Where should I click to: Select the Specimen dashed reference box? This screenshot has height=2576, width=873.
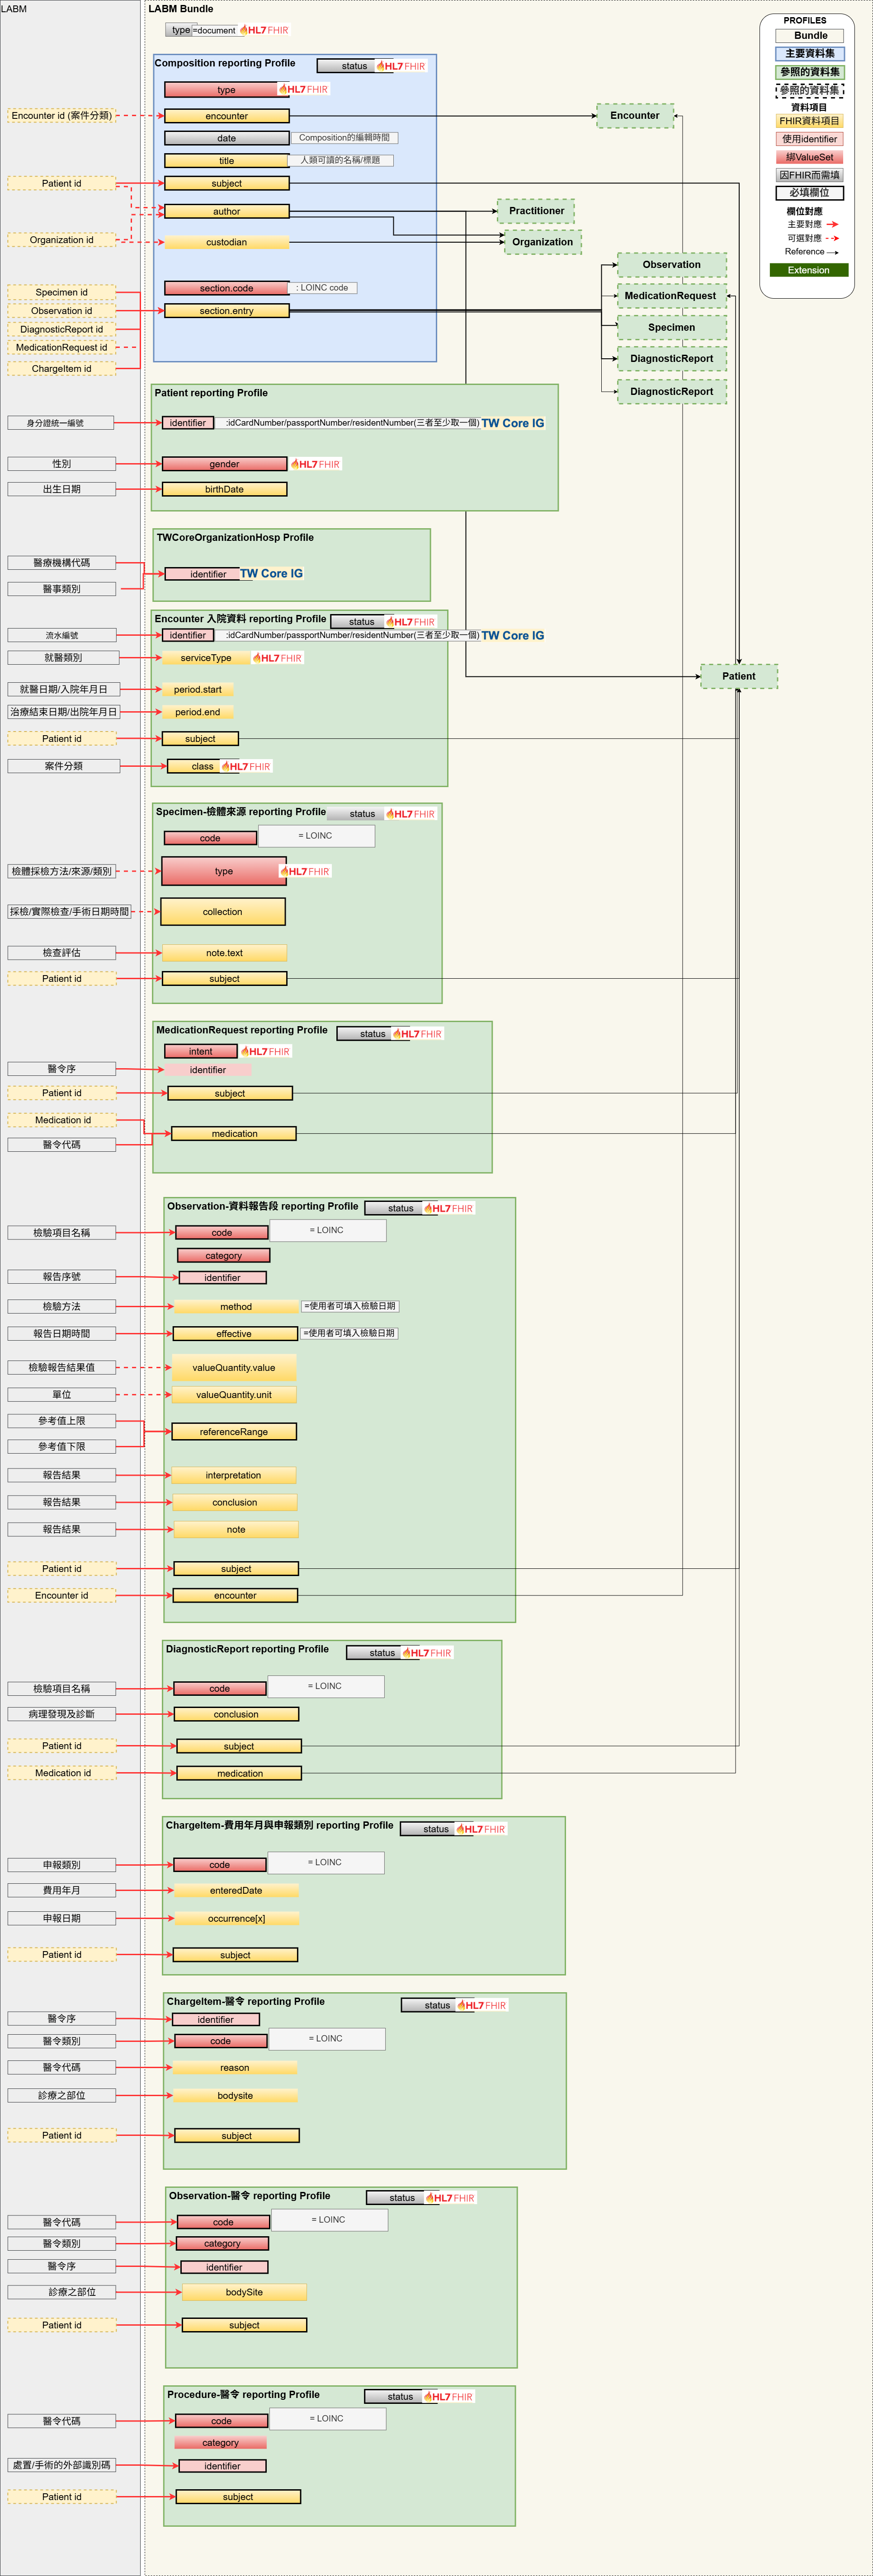click(x=672, y=327)
